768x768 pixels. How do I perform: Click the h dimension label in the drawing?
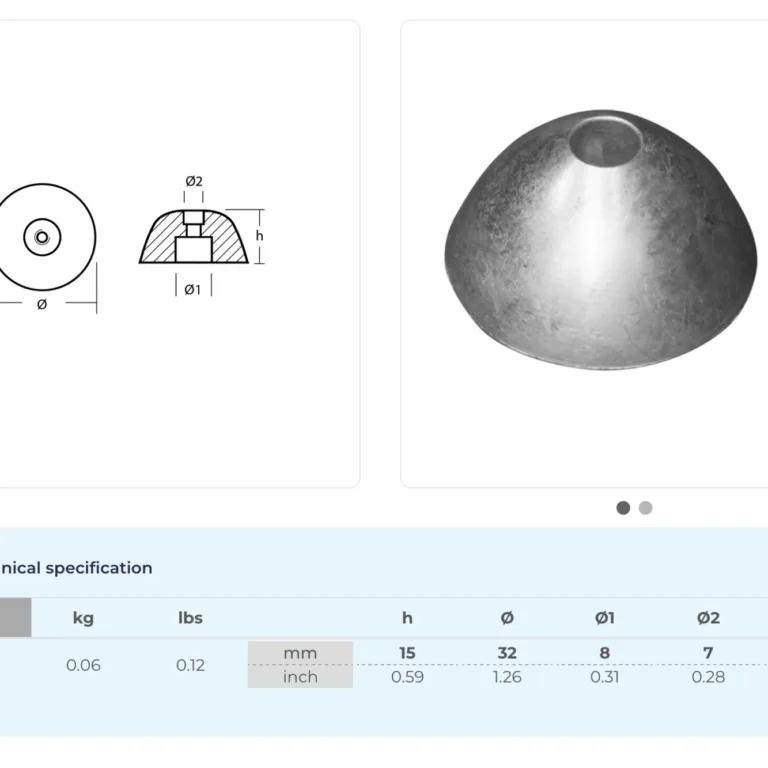pos(259,236)
